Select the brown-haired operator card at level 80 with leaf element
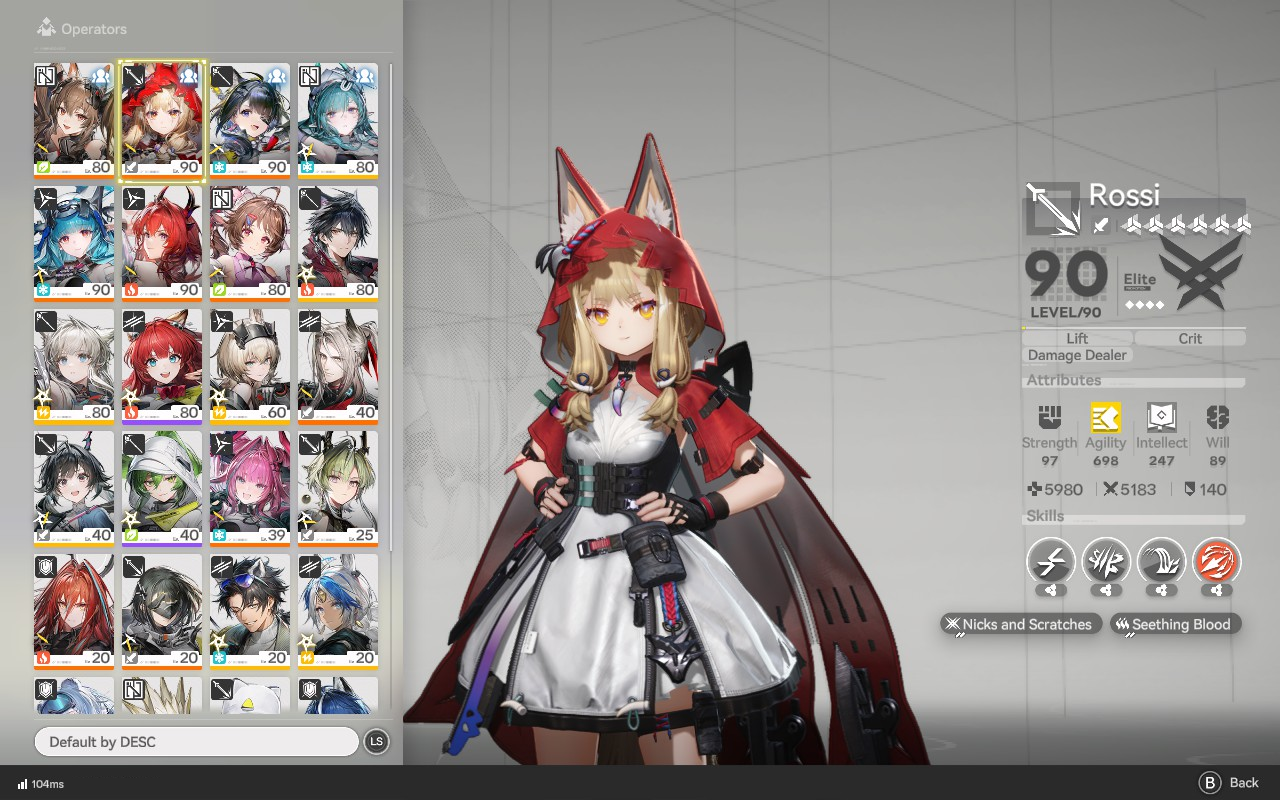The height and width of the screenshot is (800, 1280). (x=74, y=121)
